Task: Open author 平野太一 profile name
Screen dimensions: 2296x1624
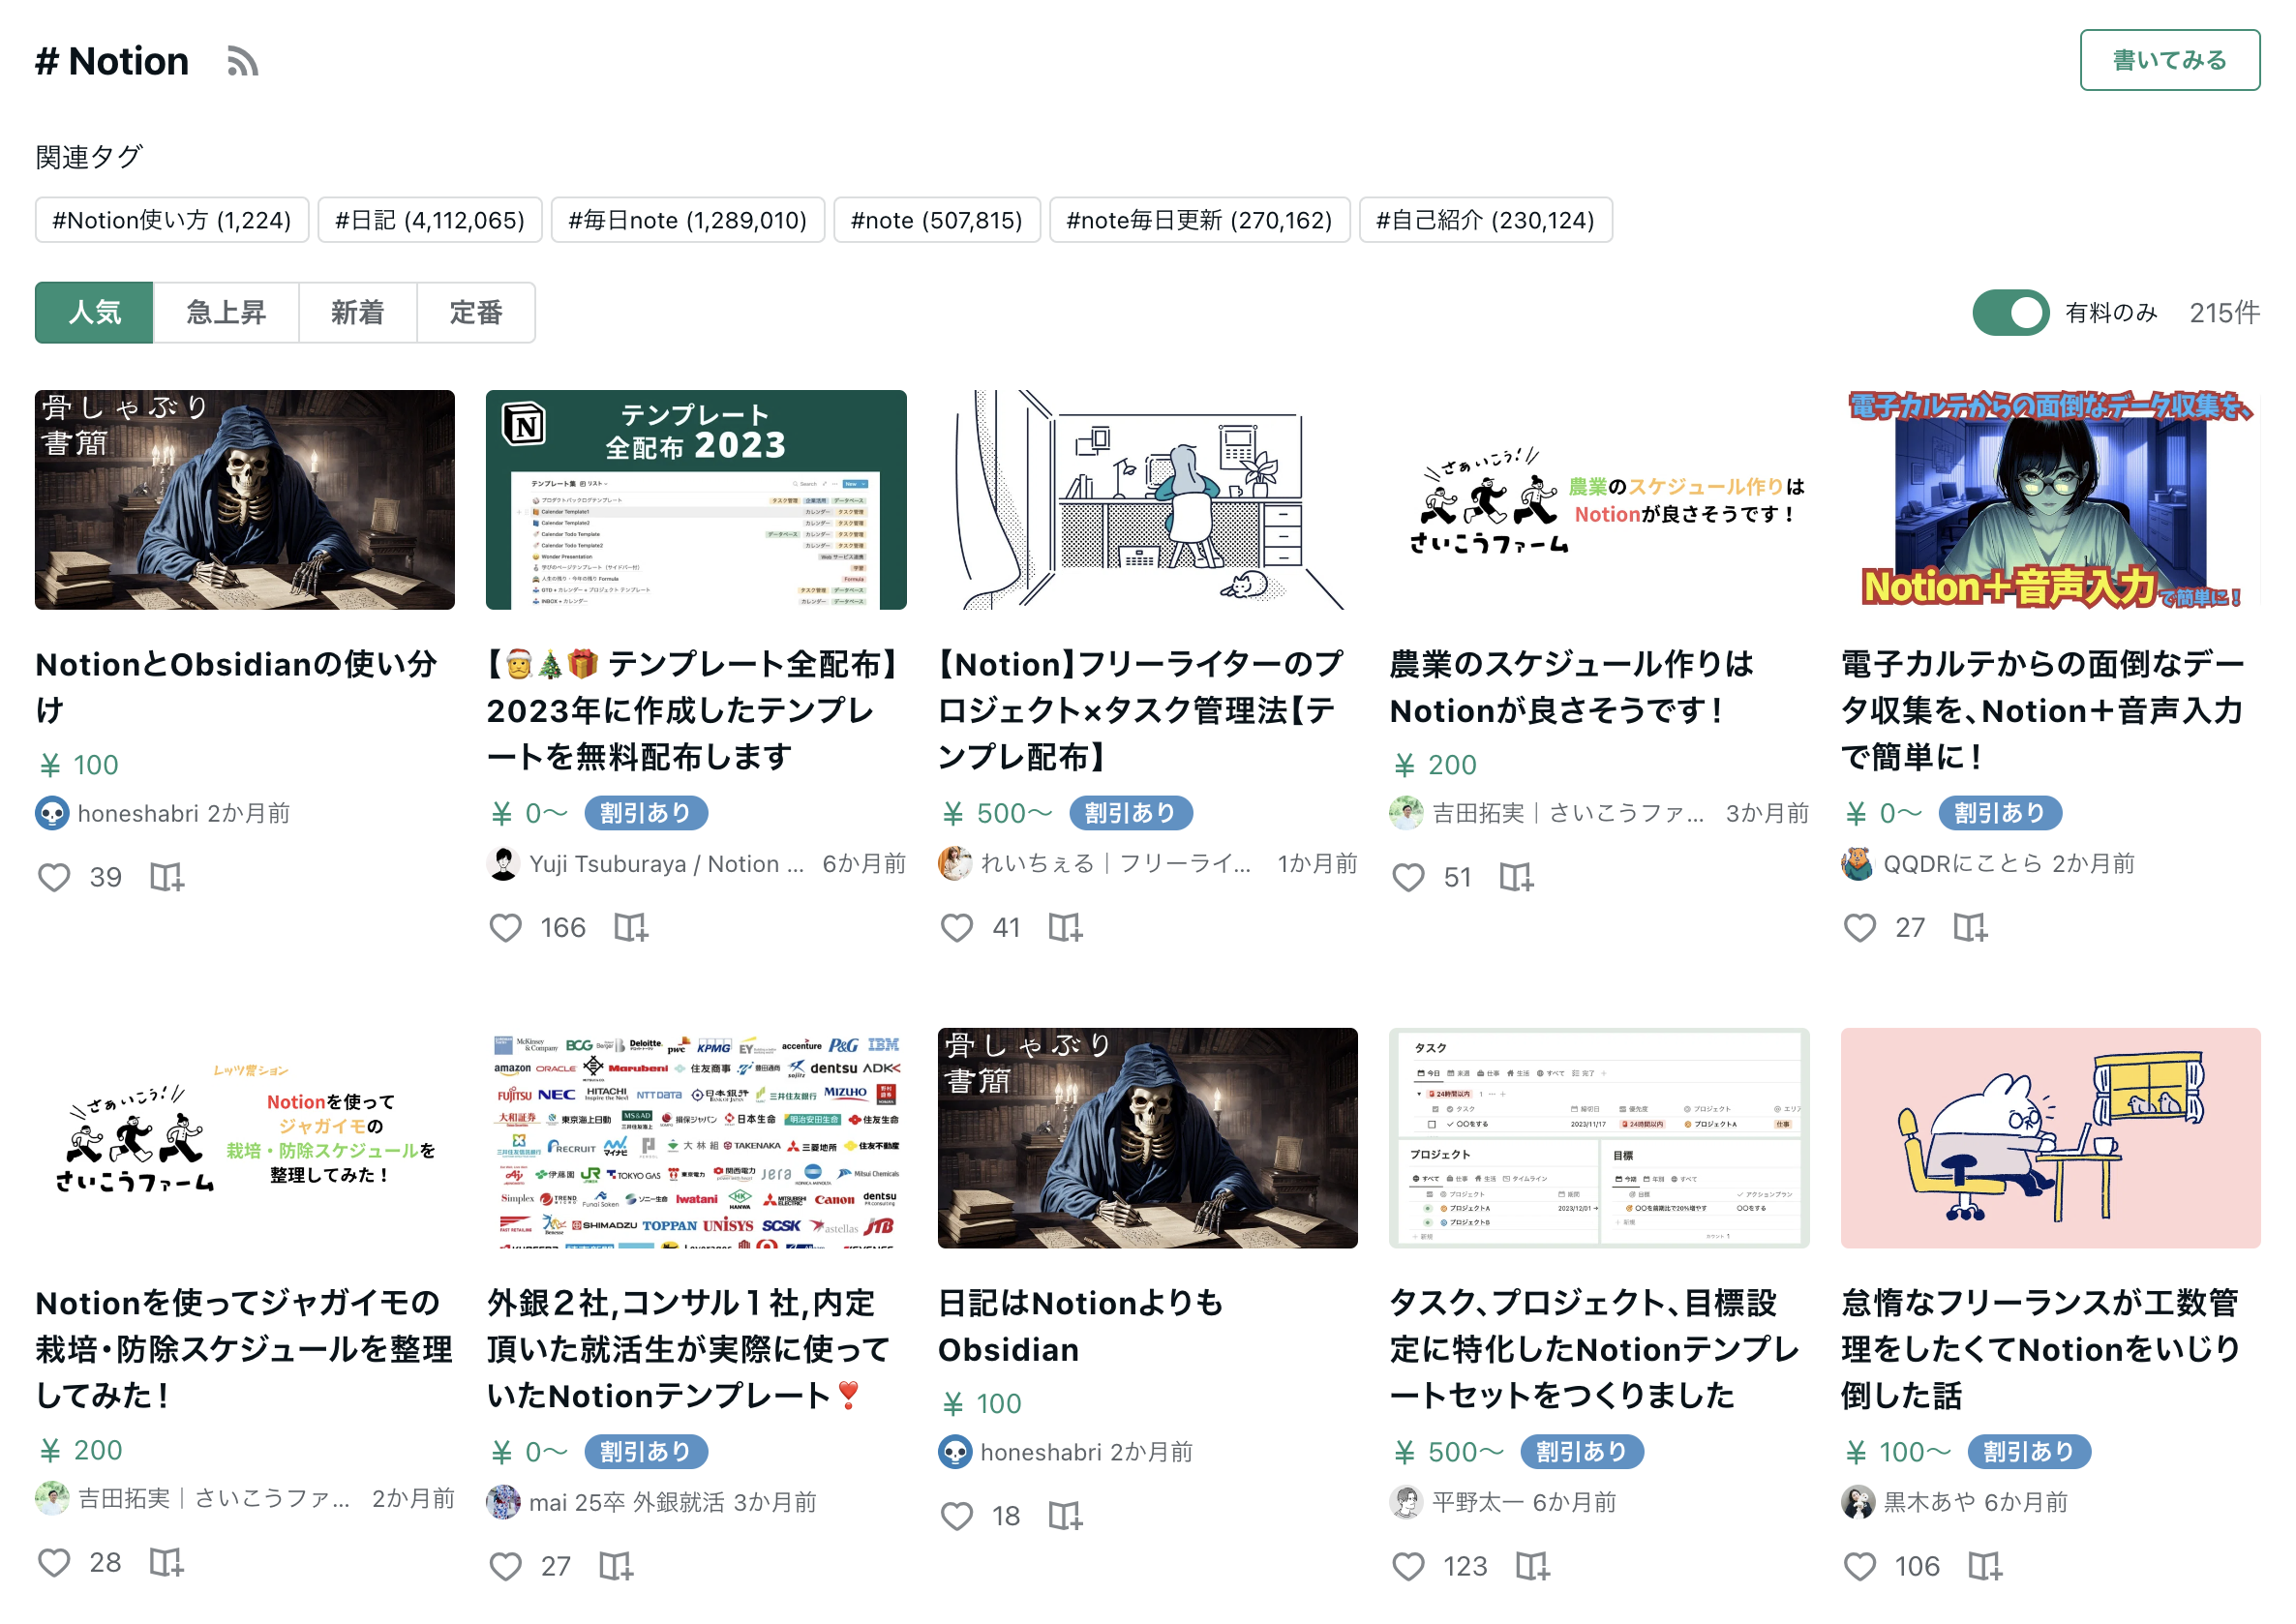Action: click(1478, 1502)
